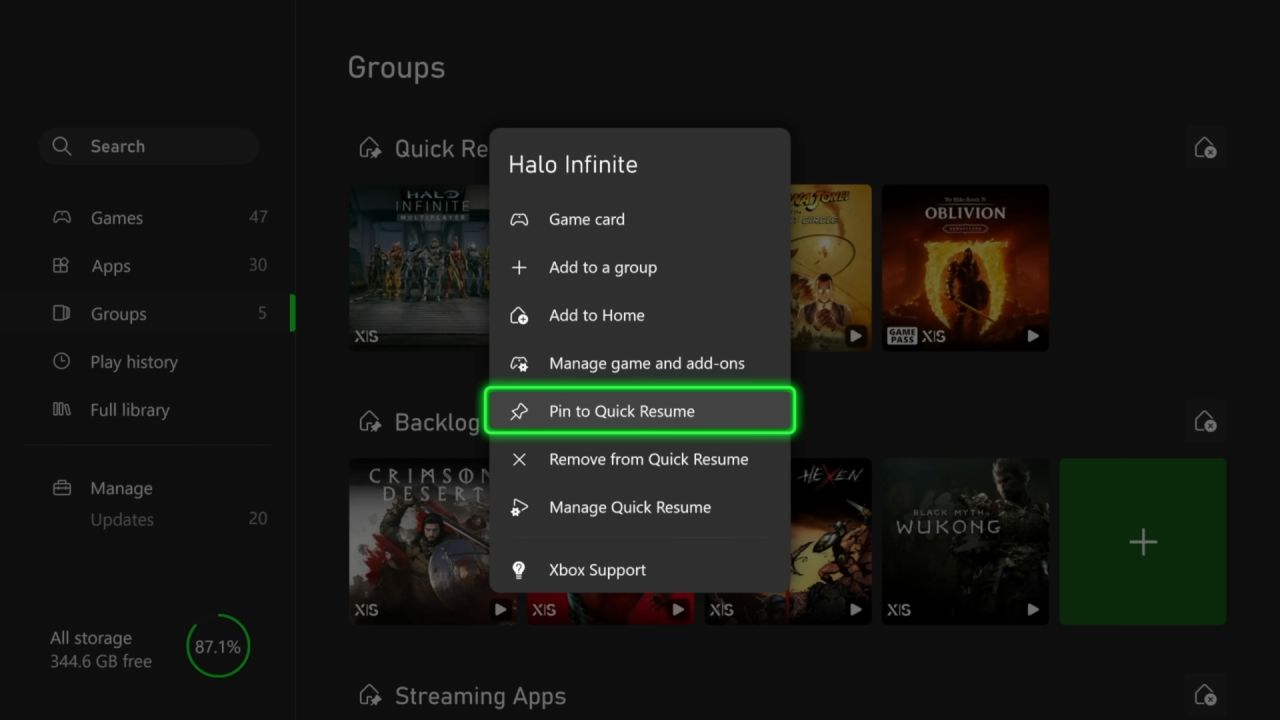Click the play icon on Crimson Desert tile

point(500,609)
